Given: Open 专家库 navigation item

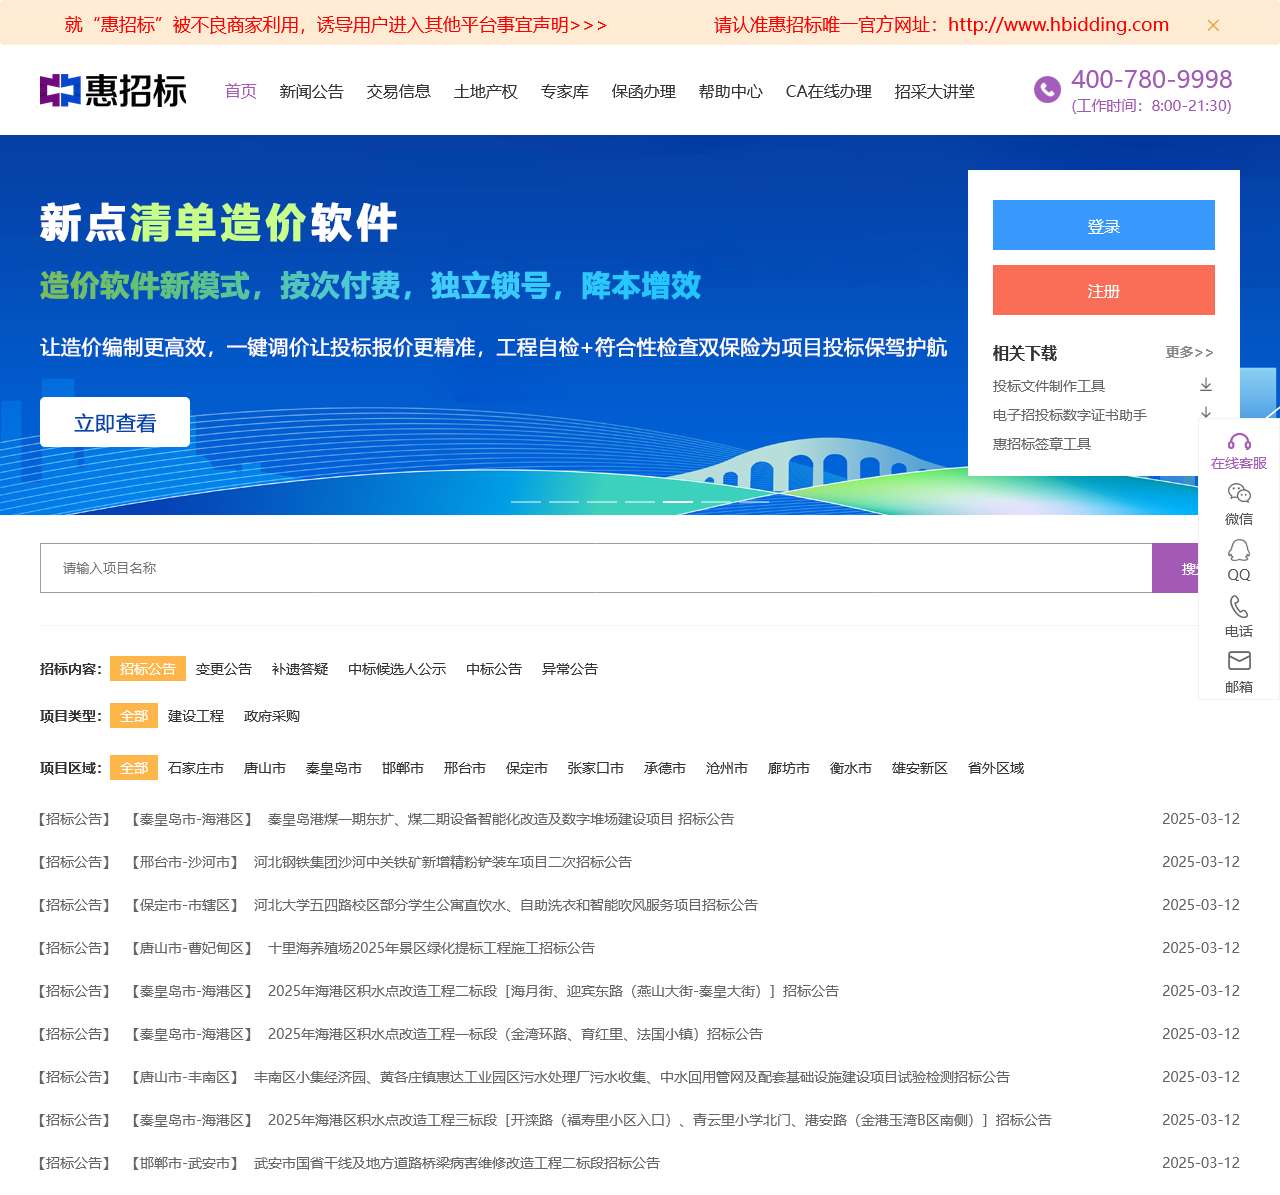Looking at the screenshot, I should click(565, 91).
